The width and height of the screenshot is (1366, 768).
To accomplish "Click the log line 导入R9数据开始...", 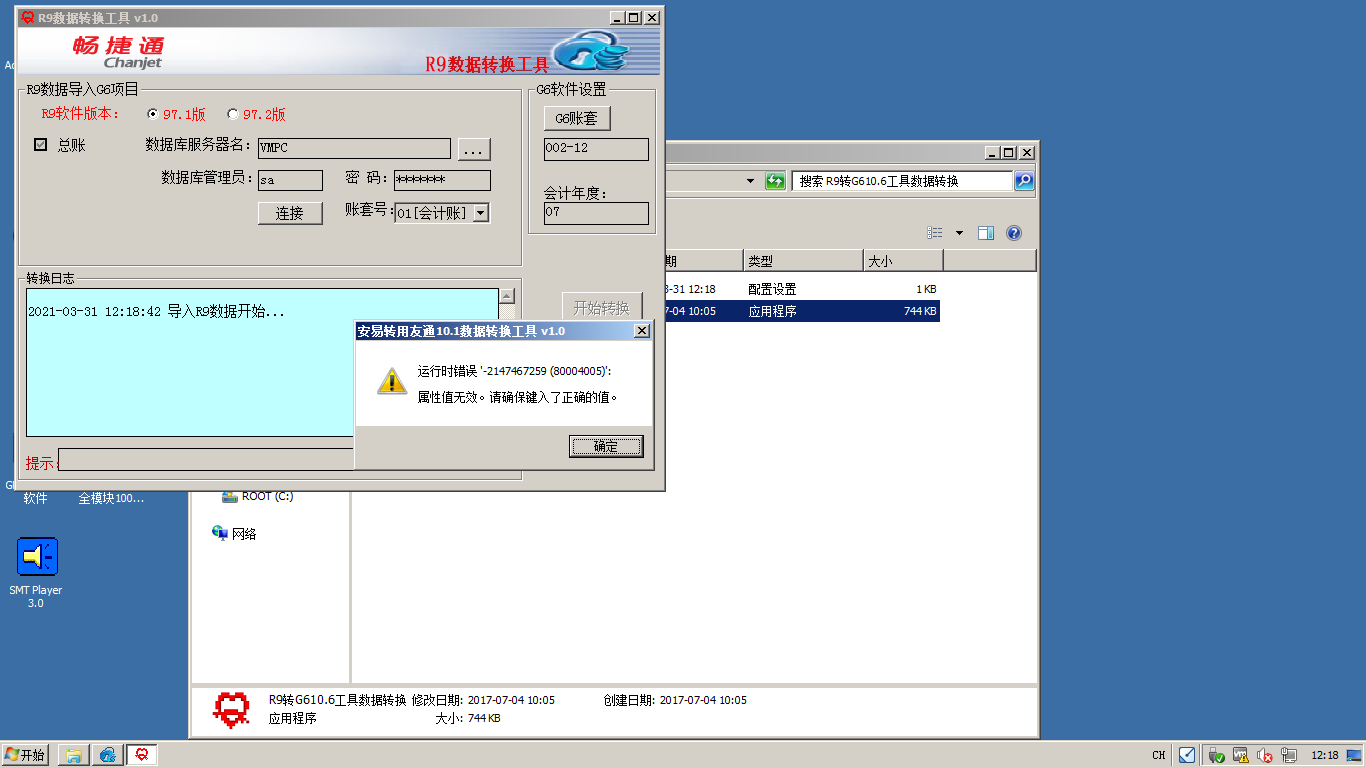I will pyautogui.click(x=156, y=312).
